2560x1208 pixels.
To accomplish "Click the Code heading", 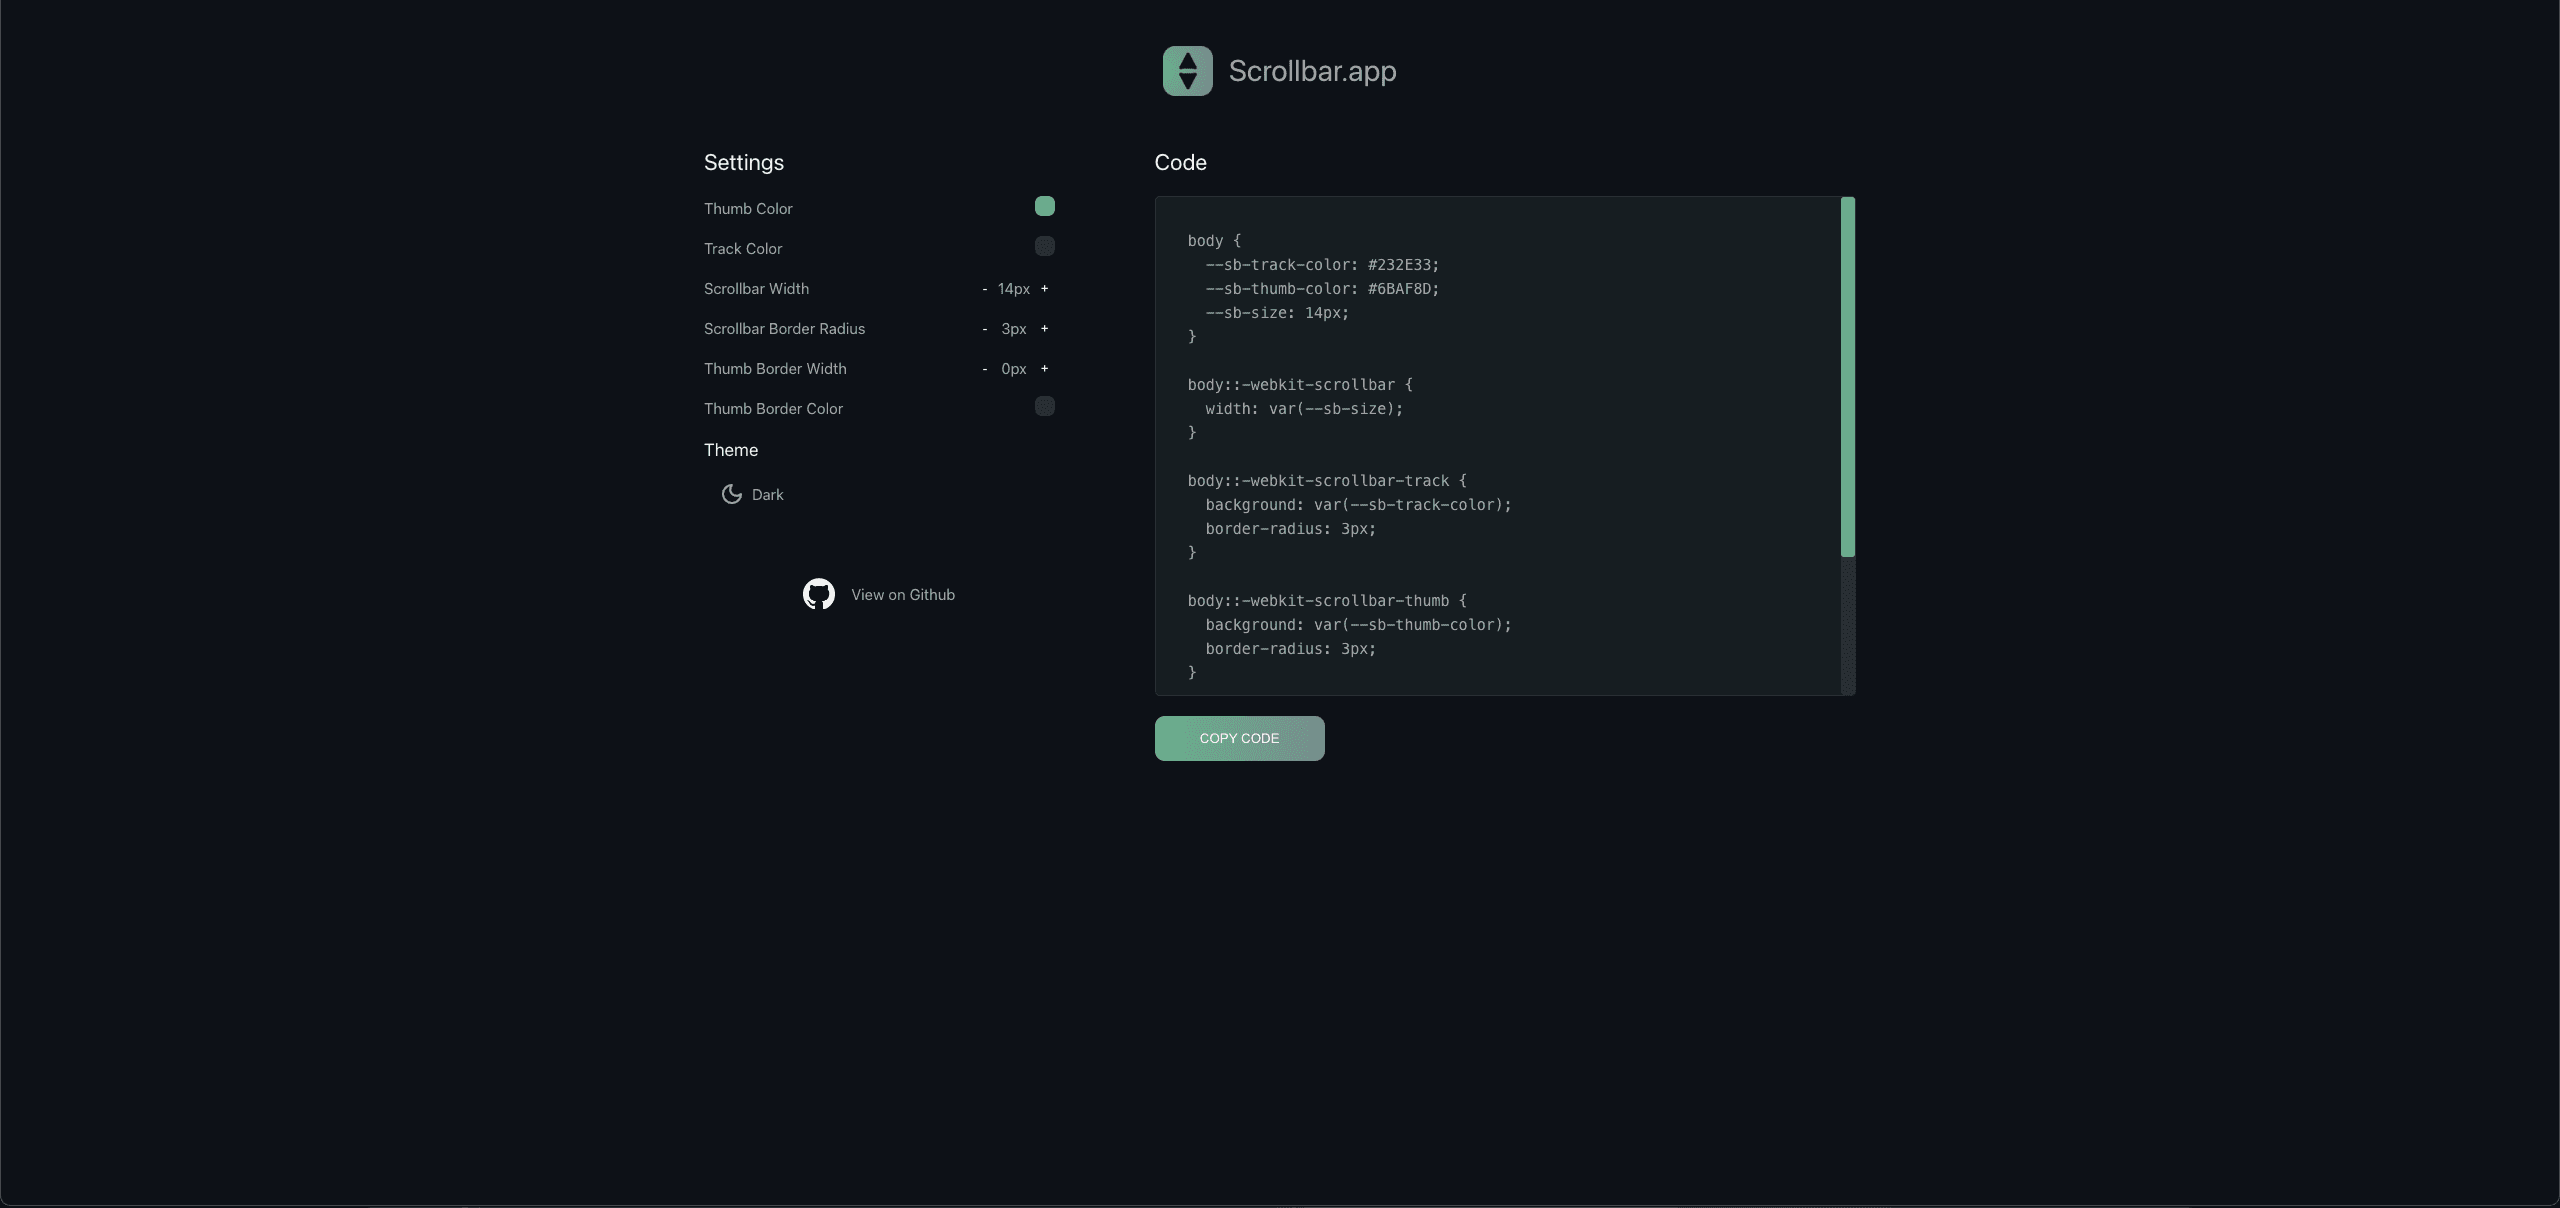I will 1180,162.
